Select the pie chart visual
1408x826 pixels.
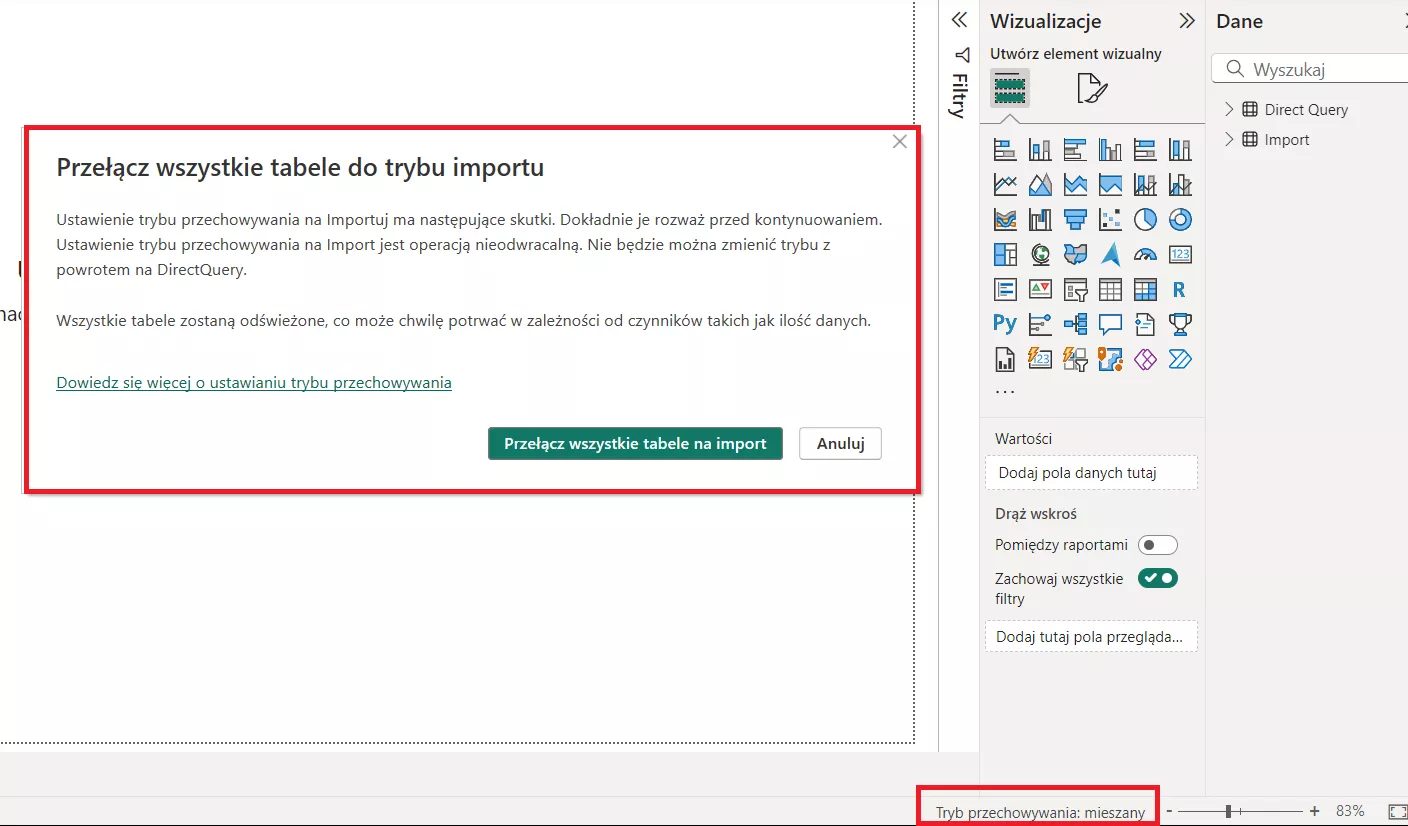click(x=1145, y=220)
